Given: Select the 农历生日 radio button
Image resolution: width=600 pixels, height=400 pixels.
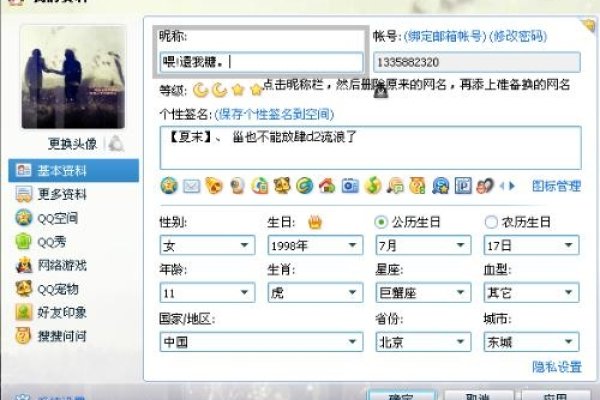Looking at the screenshot, I should [491, 222].
